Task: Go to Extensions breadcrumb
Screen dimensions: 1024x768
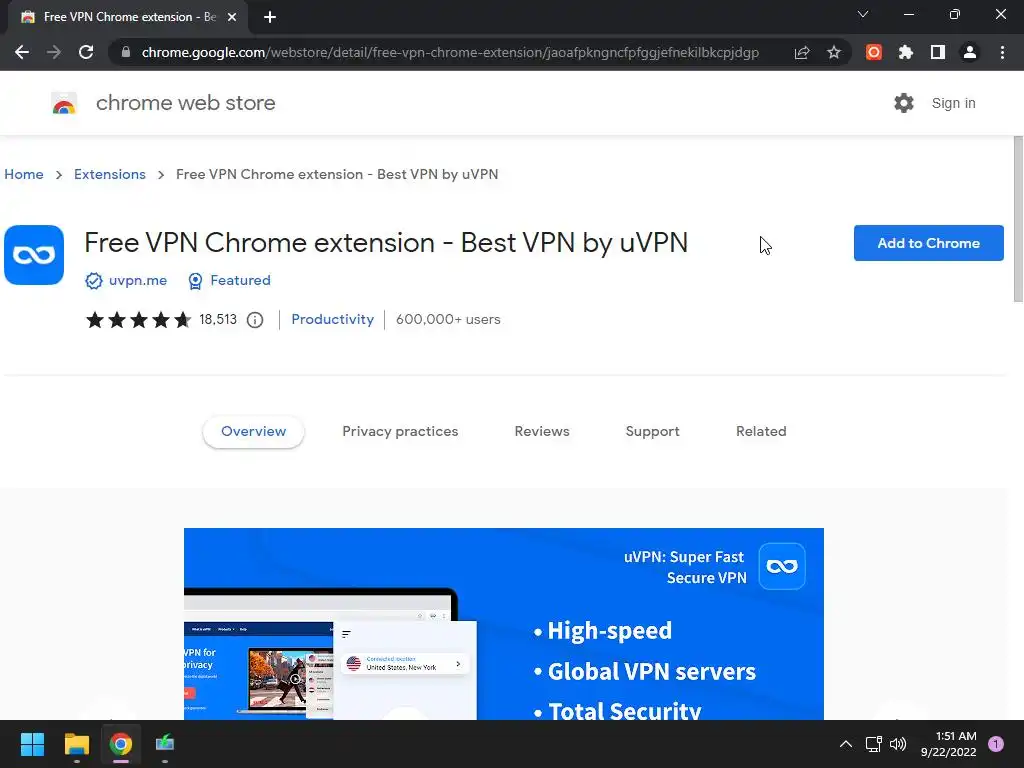Action: click(110, 174)
